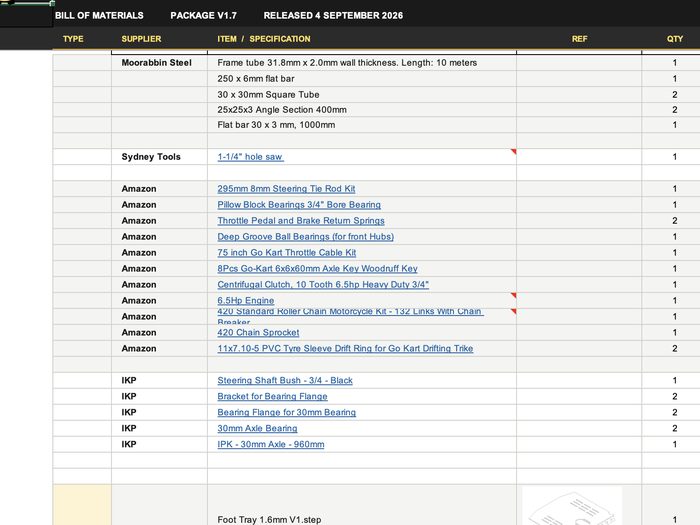Select the REF column header
This screenshot has height=525, width=700.
coord(579,39)
